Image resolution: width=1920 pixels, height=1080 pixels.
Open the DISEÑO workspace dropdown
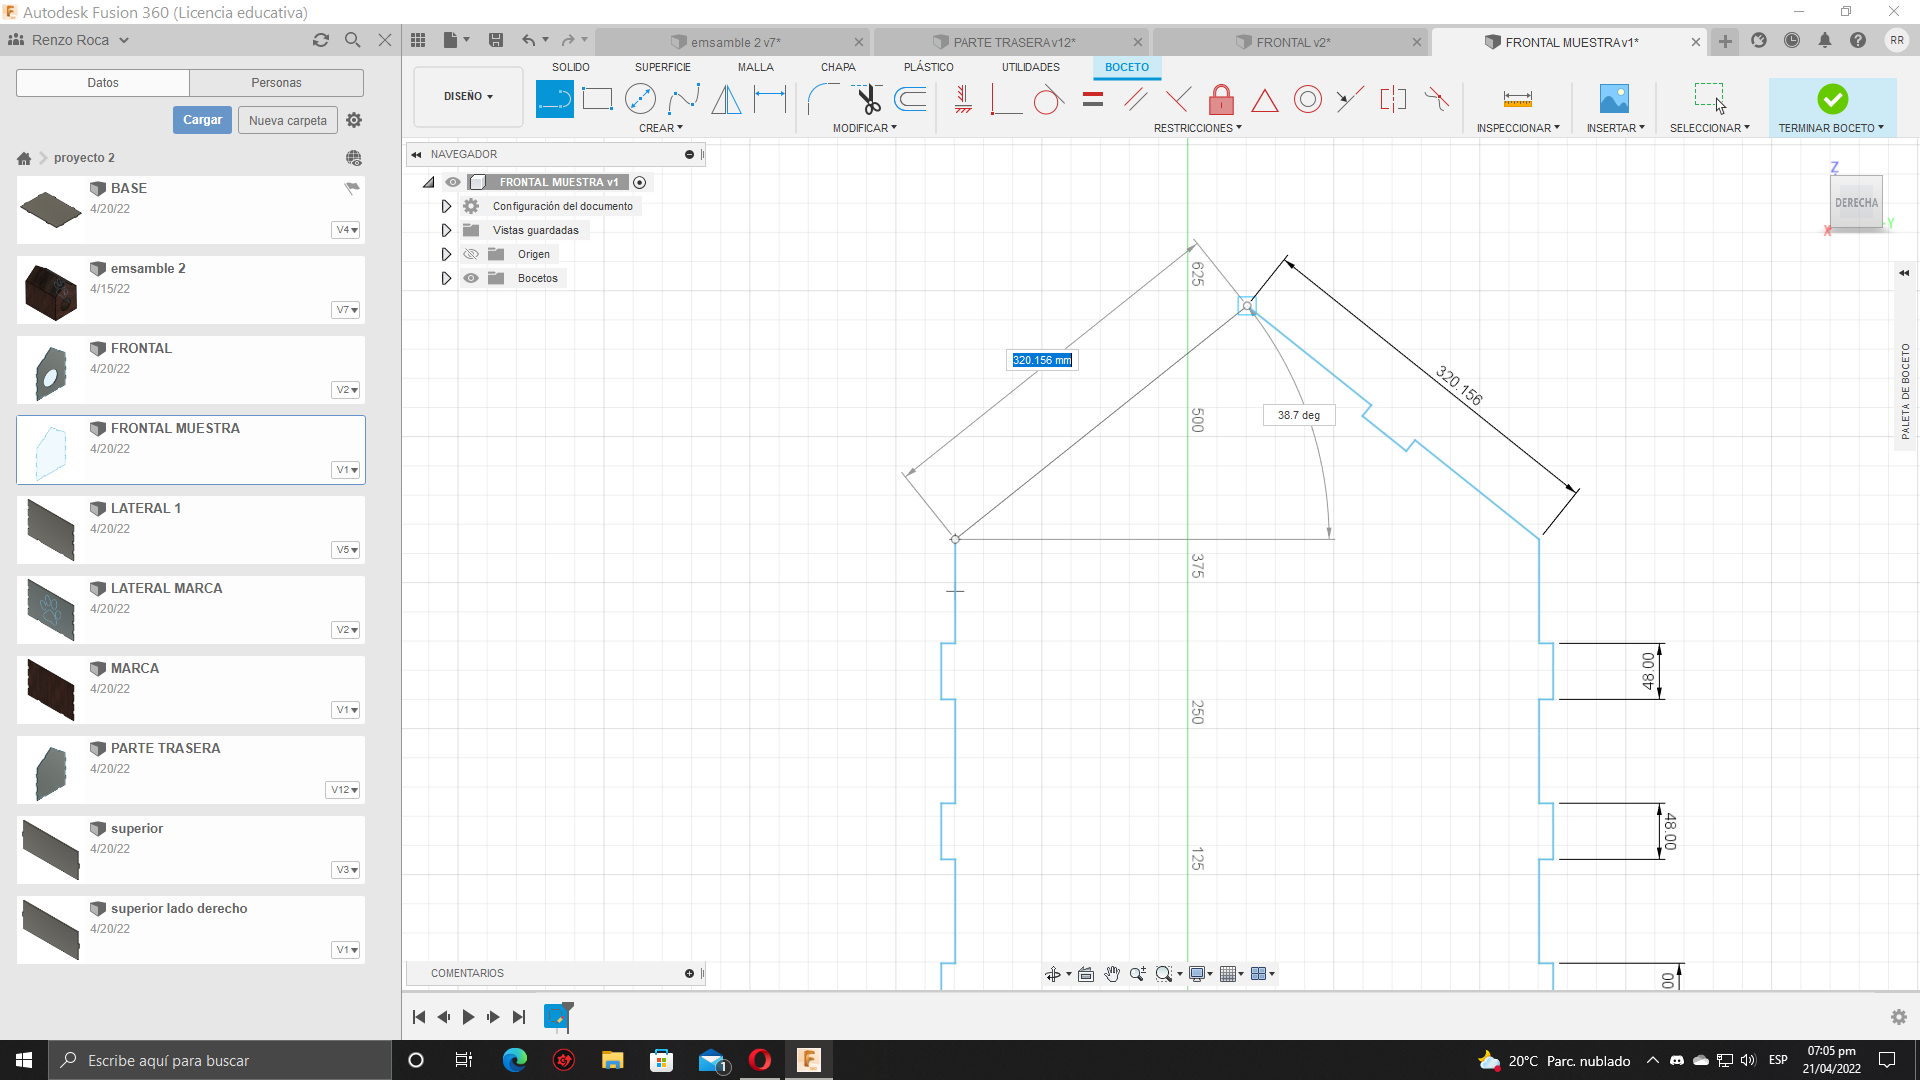click(468, 97)
